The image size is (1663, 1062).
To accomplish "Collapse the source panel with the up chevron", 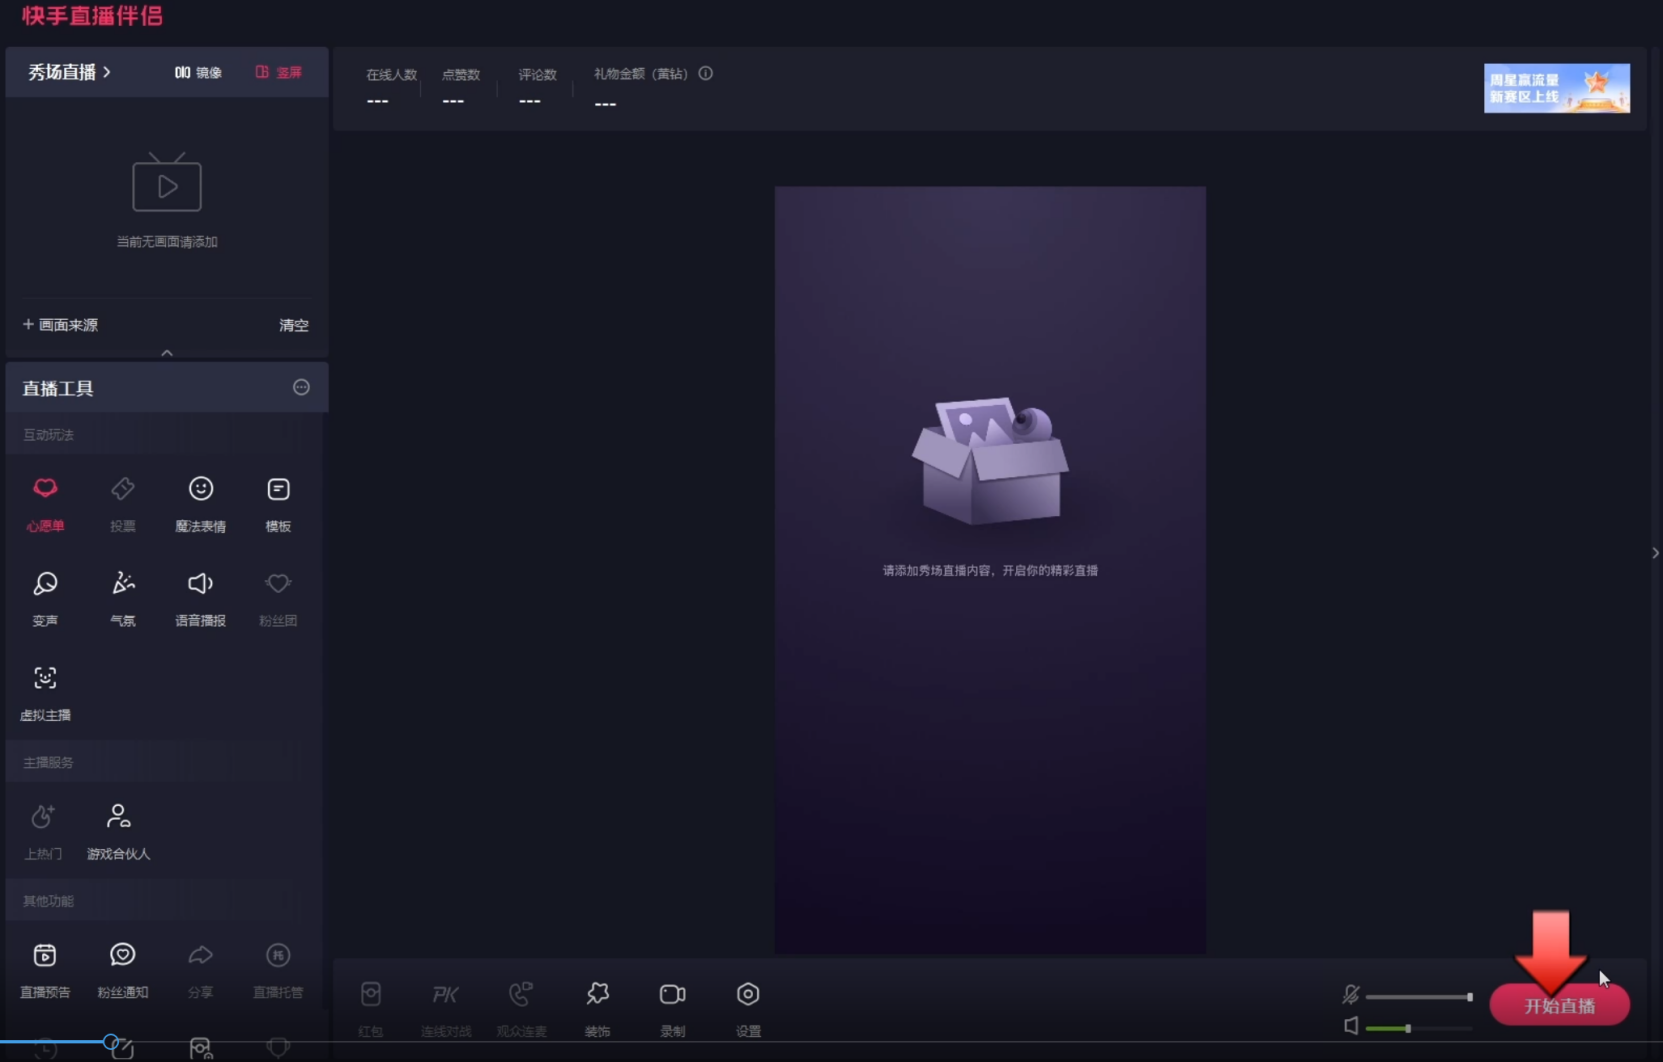I will (x=167, y=353).
